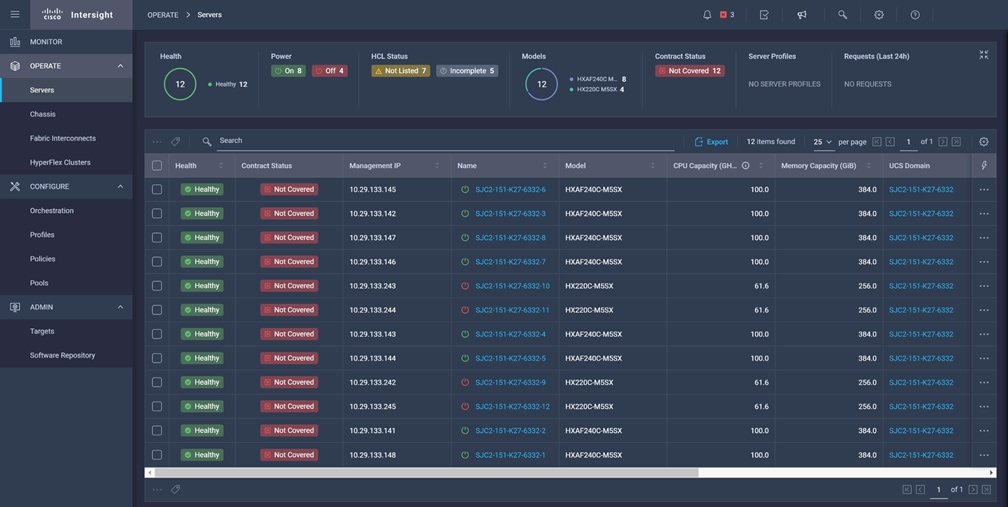This screenshot has height=507, width=1008.
Task: Go to the first page arrow in toolbar
Action: click(877, 141)
